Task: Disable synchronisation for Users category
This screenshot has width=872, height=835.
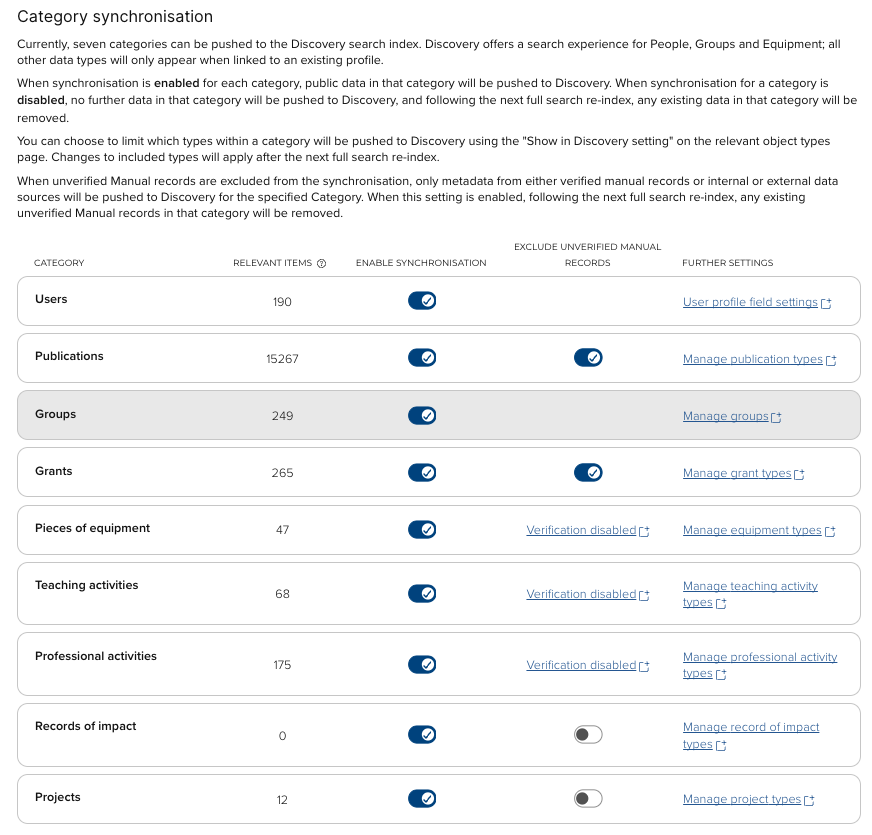Action: [x=422, y=301]
